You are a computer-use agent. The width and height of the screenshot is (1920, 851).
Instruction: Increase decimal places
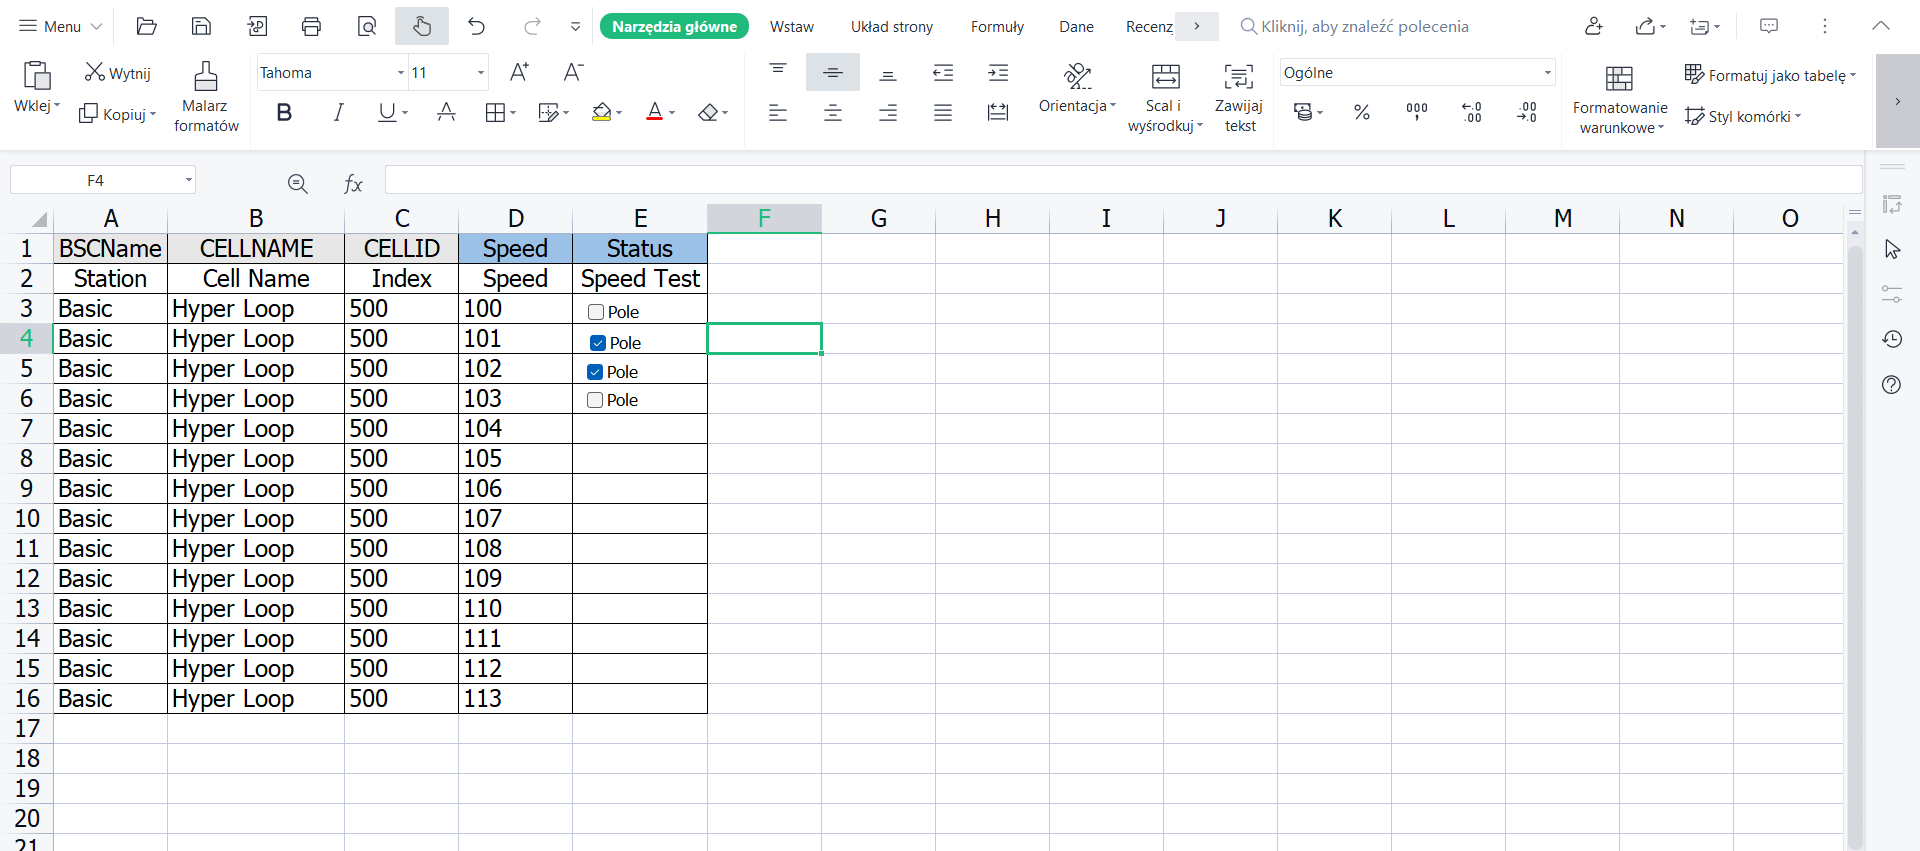[1472, 113]
